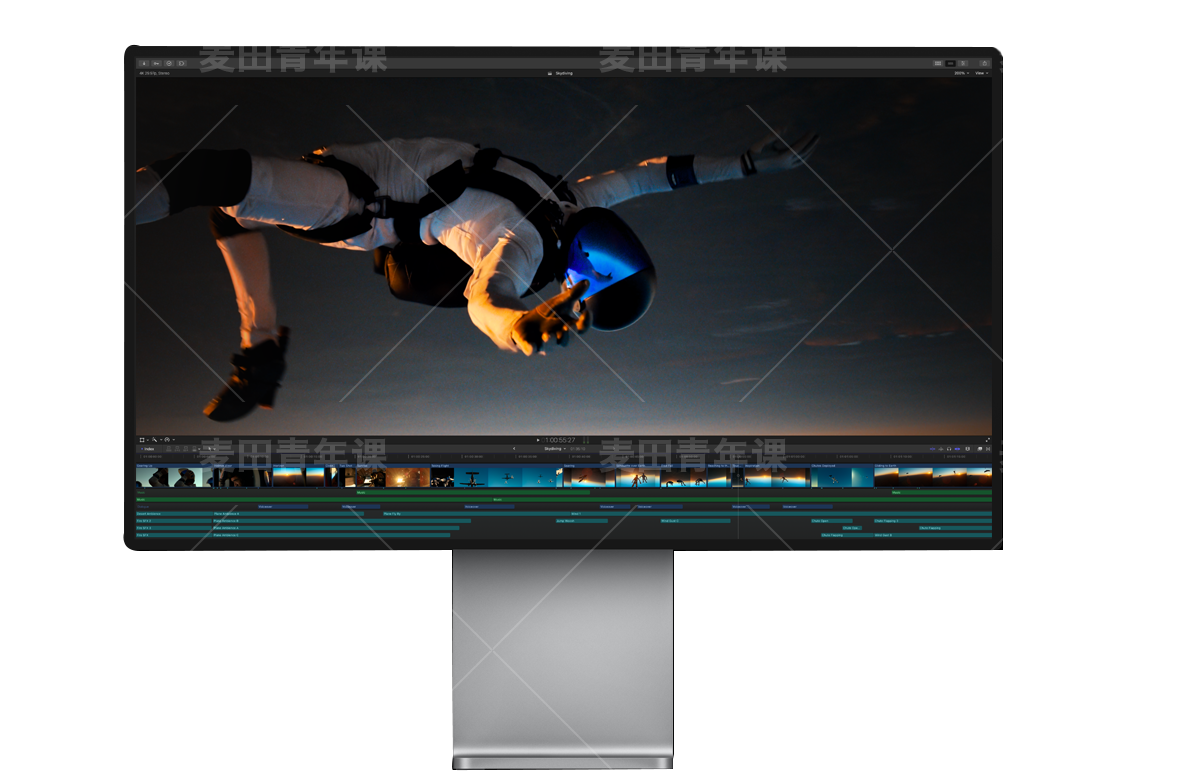Show background tasks with the checkmark circle icon

169,64
